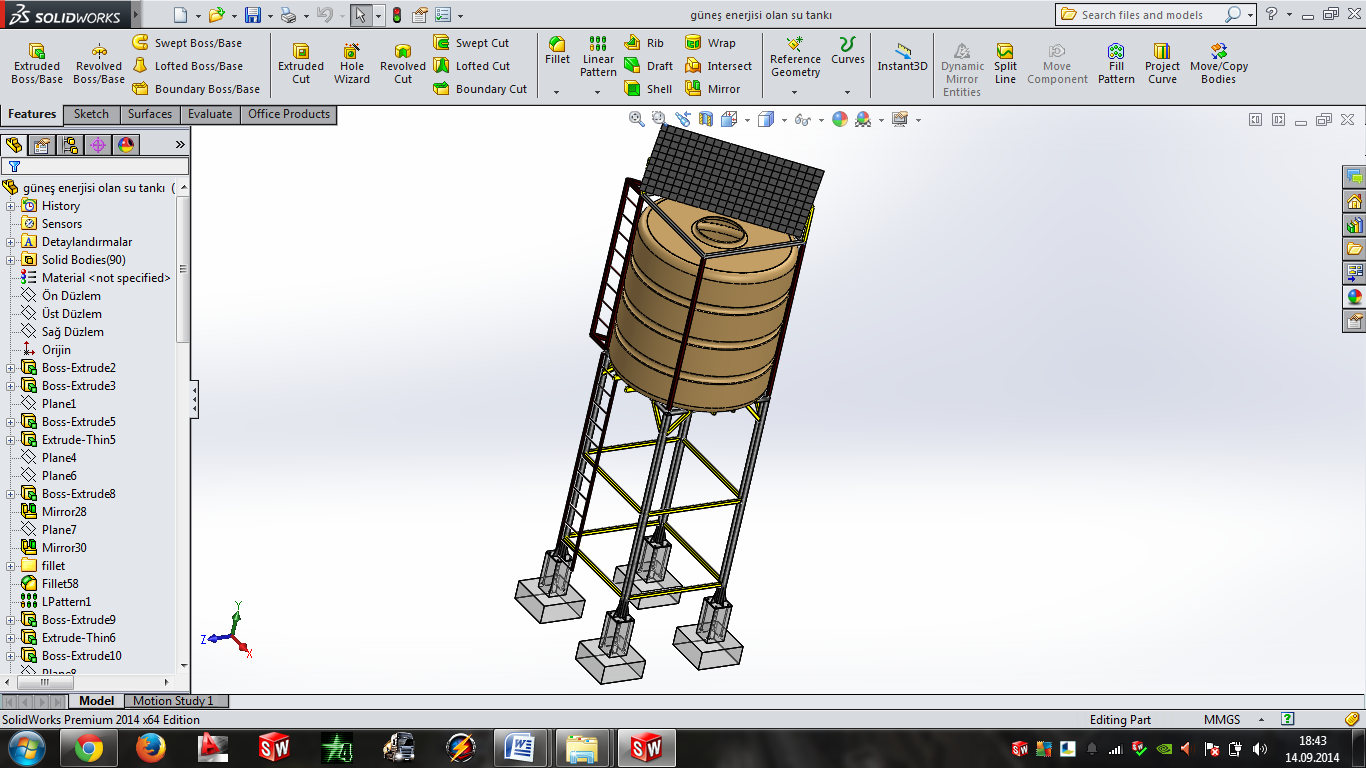Select the Extruded Boss/Base tool
This screenshot has width=1366, height=768.
[x=37, y=63]
